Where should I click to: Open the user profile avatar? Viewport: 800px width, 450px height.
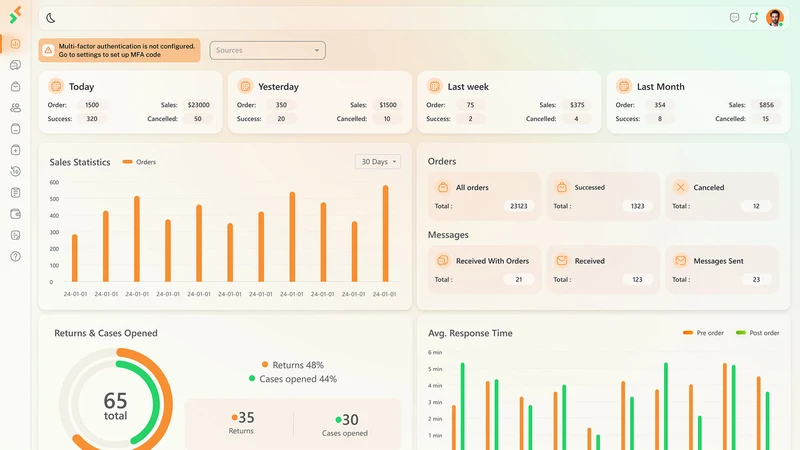point(774,18)
